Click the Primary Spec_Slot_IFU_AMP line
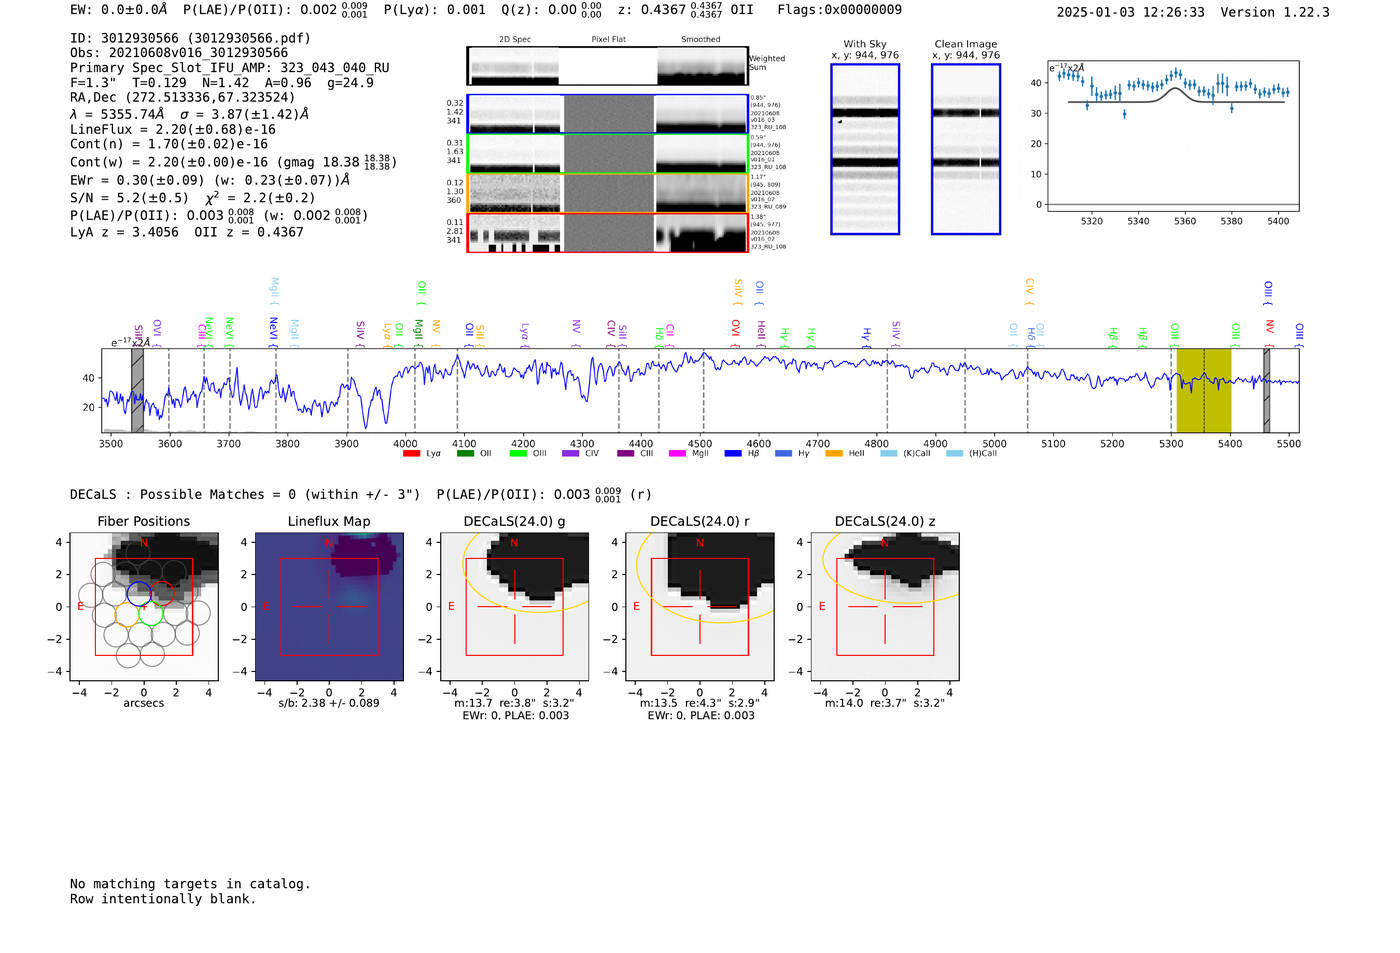Viewport: 1400px width, 953px height. (x=230, y=68)
